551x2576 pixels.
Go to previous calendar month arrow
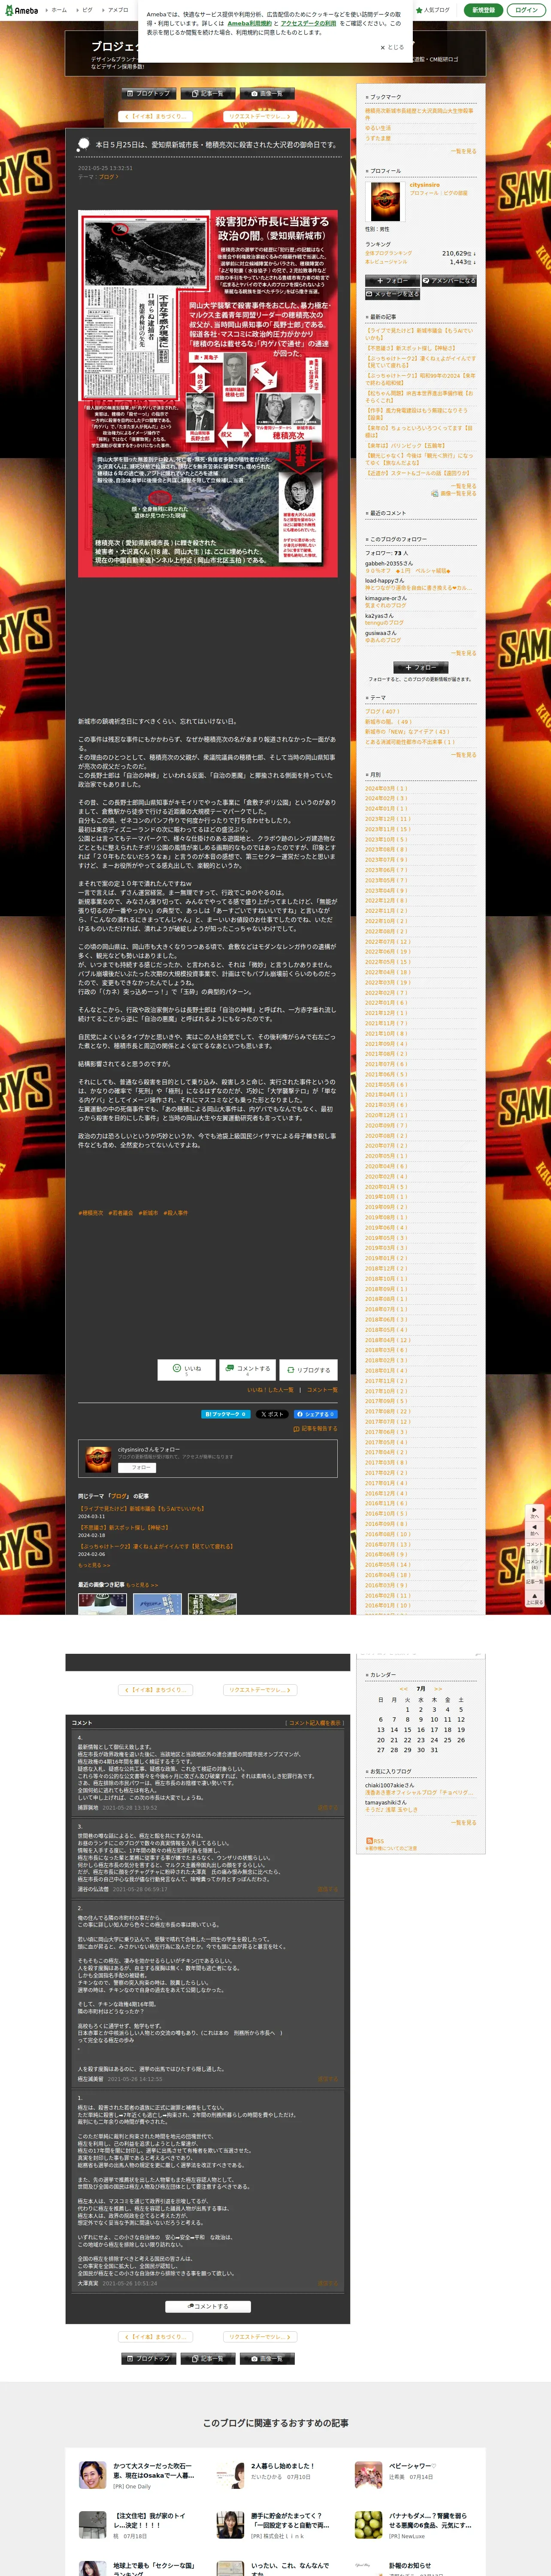tap(404, 1688)
